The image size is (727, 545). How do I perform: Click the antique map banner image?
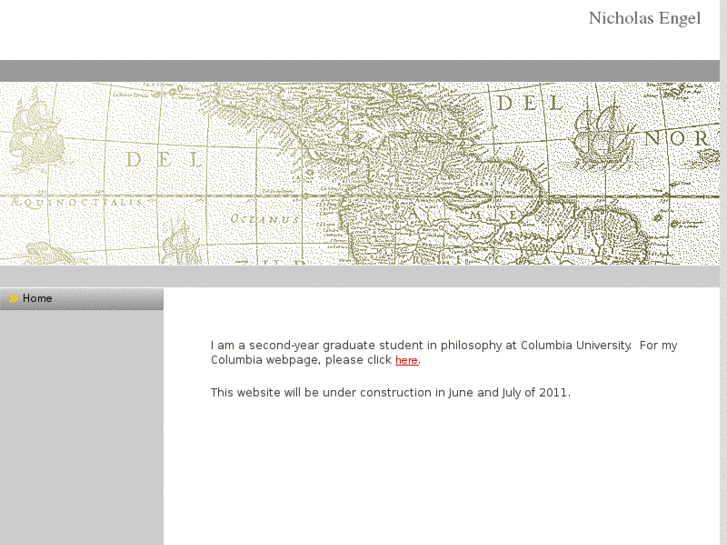point(360,174)
